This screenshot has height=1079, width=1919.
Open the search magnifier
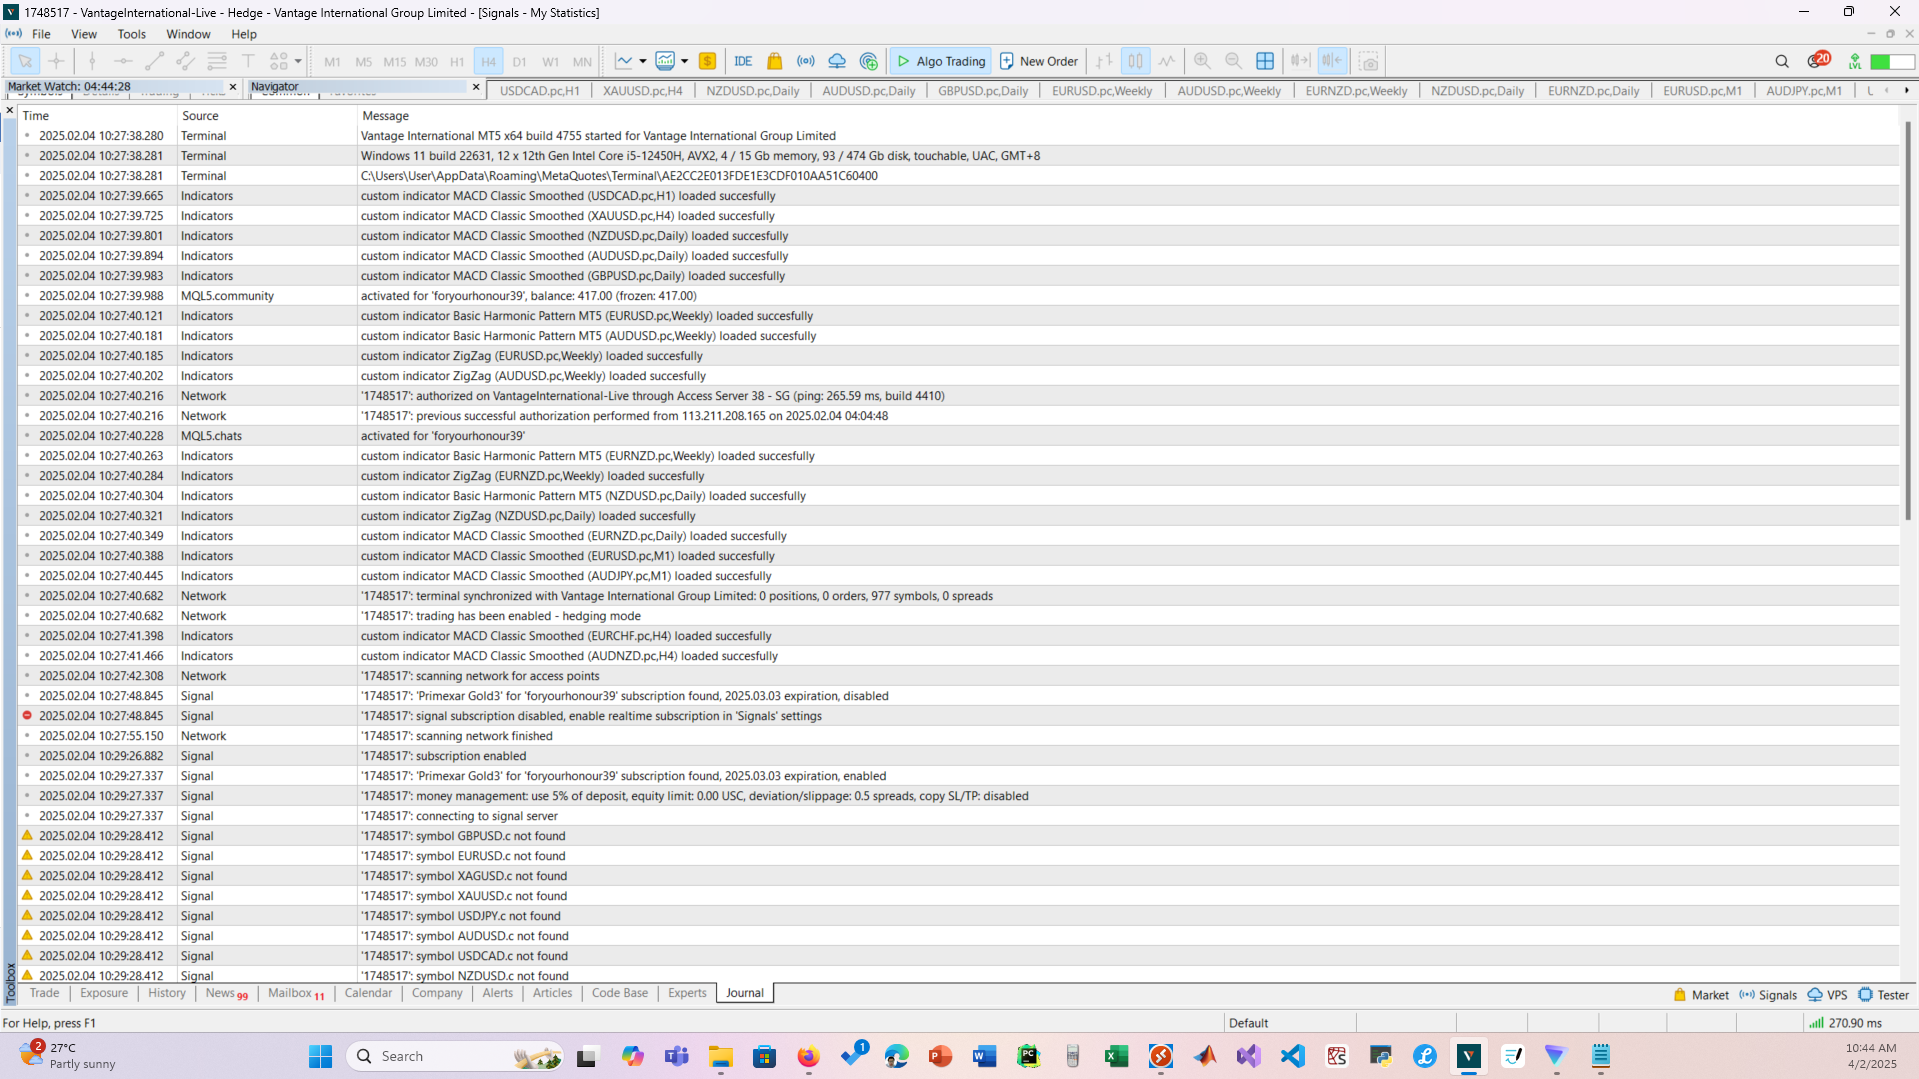(x=1782, y=61)
